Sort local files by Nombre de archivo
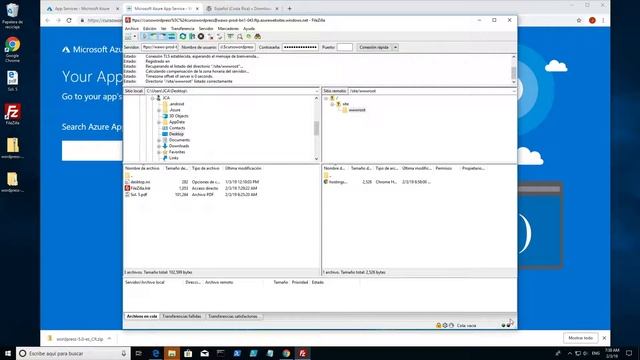 (x=143, y=168)
